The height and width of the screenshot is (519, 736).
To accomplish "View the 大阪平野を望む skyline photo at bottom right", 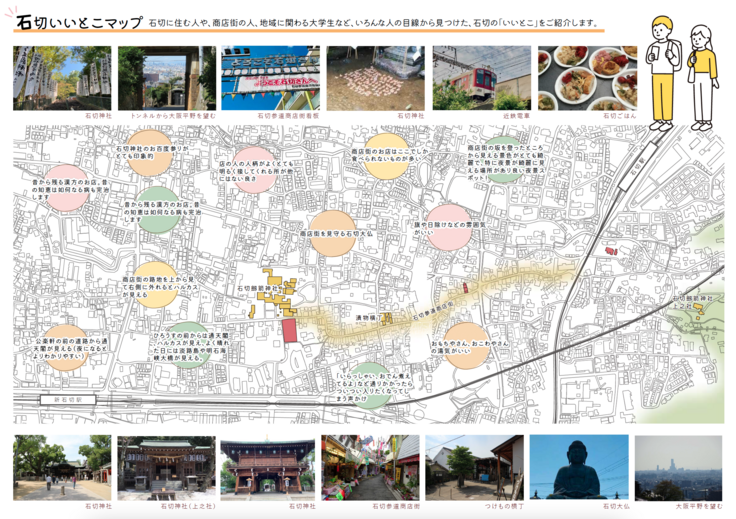I will [x=678, y=467].
